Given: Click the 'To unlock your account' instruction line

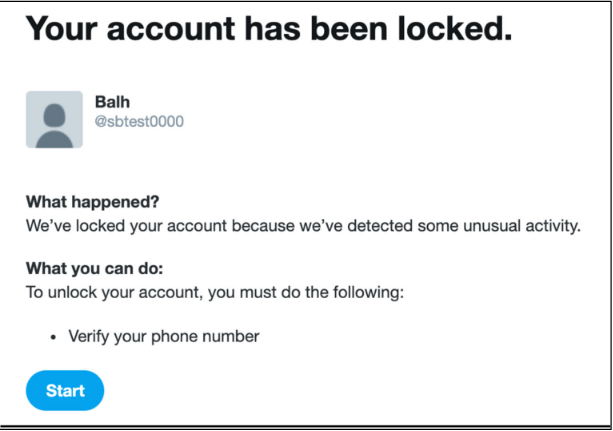Looking at the screenshot, I should [215, 293].
